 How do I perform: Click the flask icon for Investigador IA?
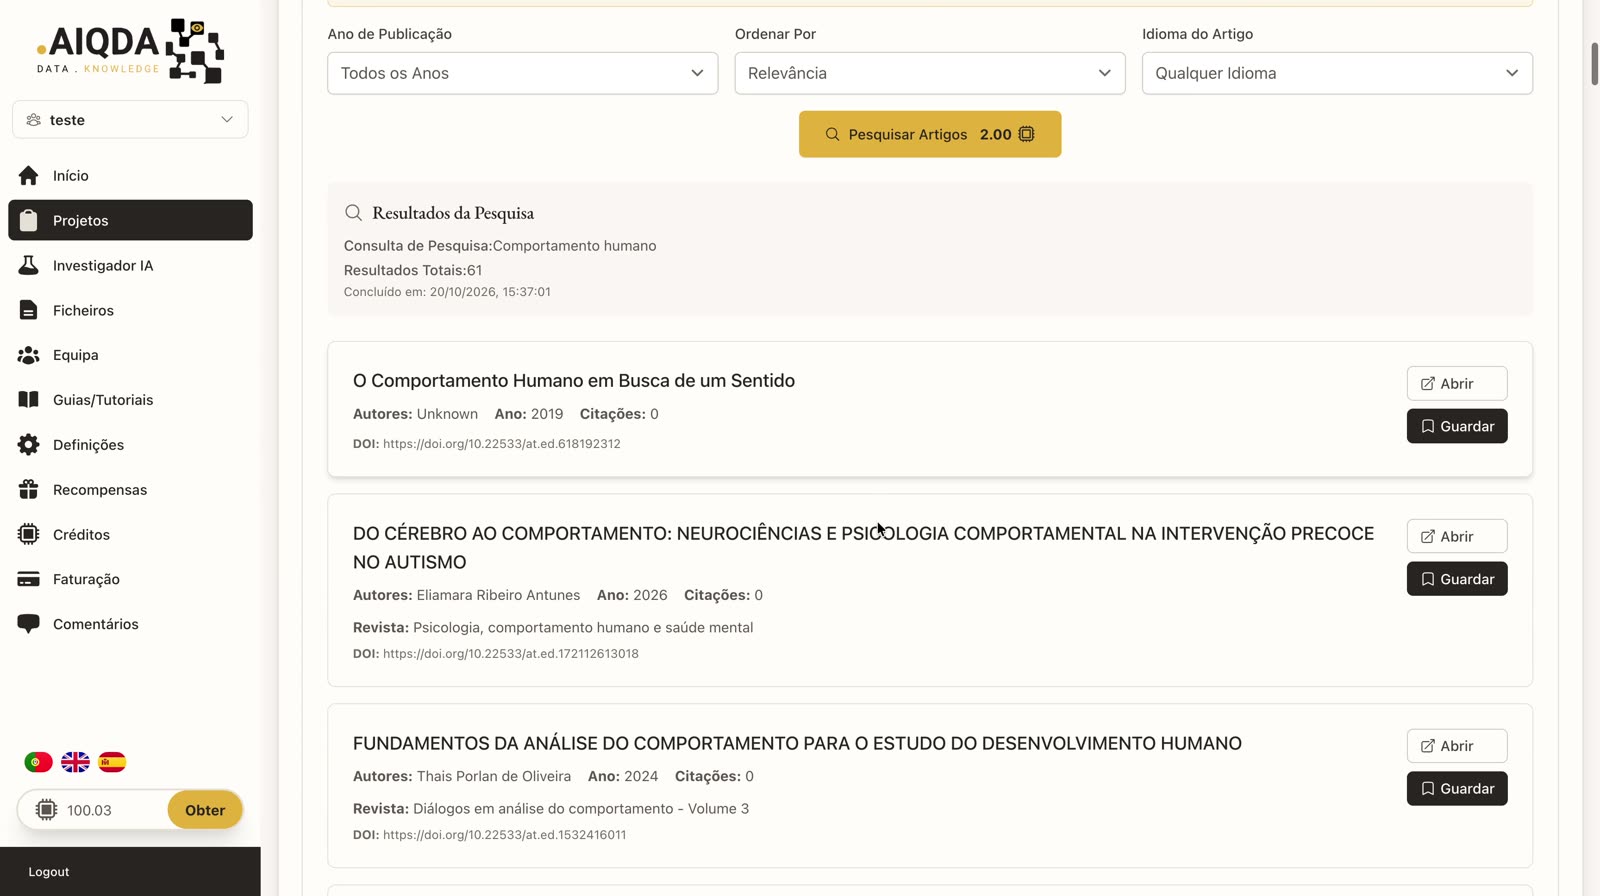[28, 265]
